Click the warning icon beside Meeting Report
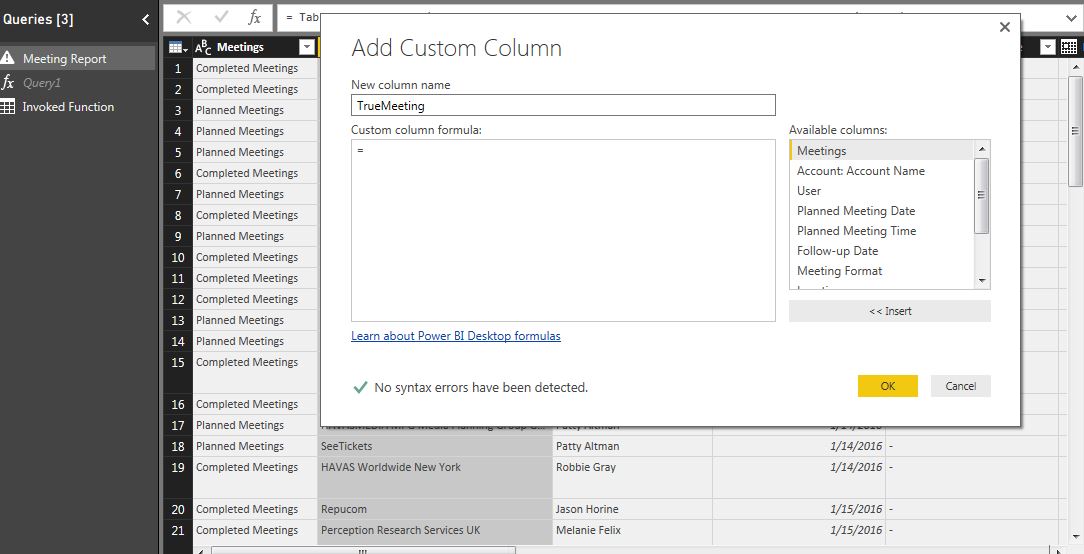The width and height of the screenshot is (1084, 554). [x=8, y=58]
